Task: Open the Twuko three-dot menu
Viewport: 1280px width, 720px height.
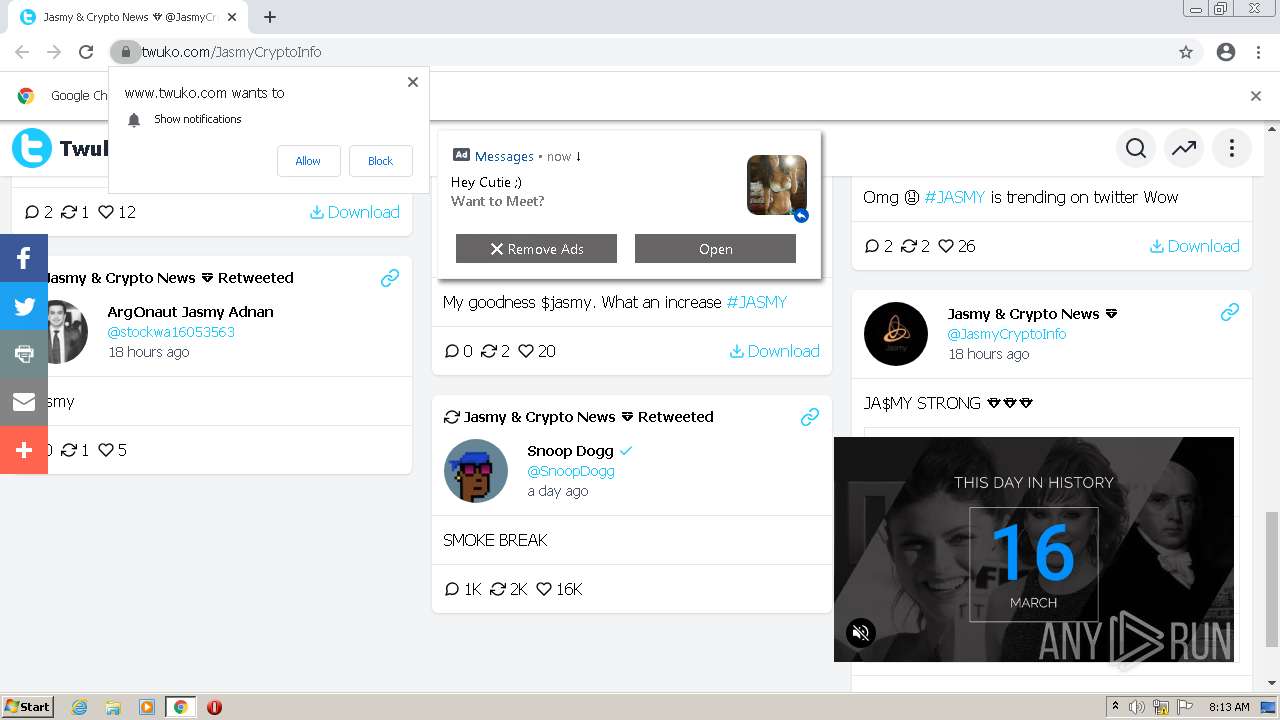Action: click(1232, 149)
